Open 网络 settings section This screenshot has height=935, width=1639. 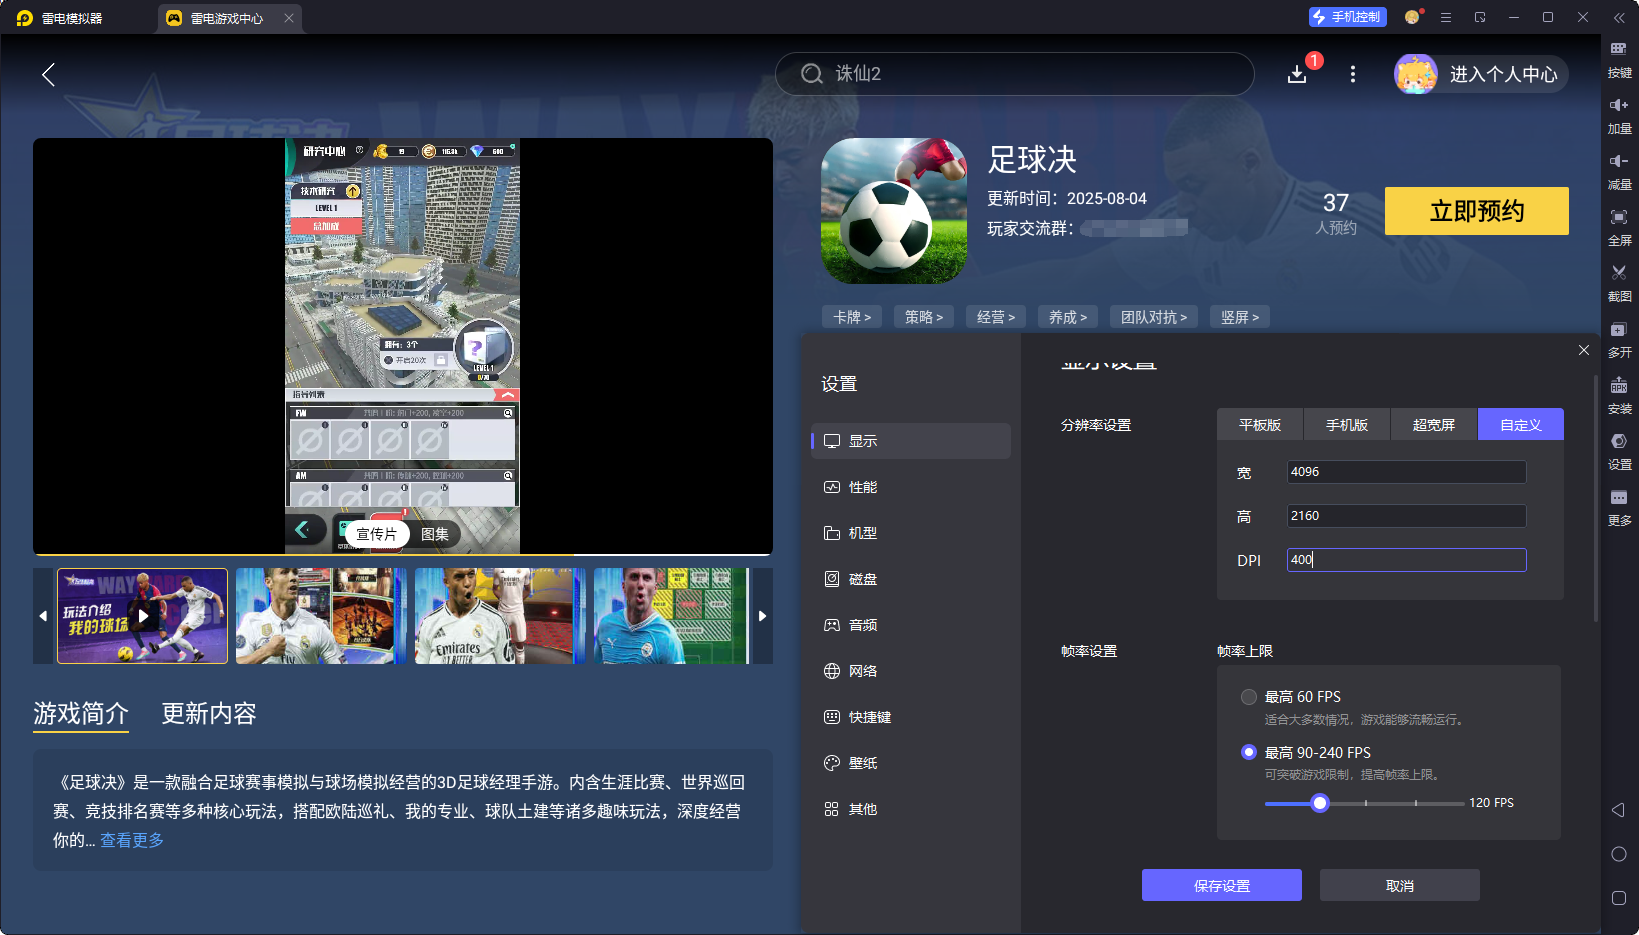(911, 671)
